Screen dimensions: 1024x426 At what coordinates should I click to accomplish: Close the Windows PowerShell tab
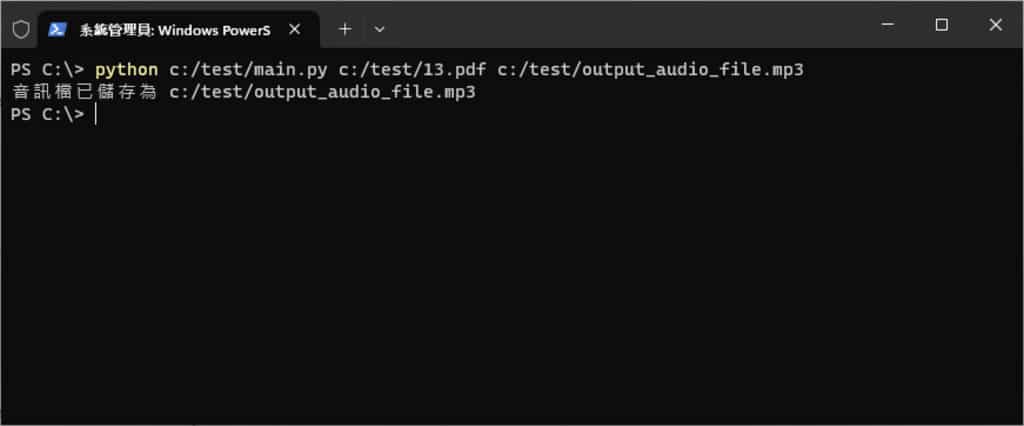coord(294,30)
